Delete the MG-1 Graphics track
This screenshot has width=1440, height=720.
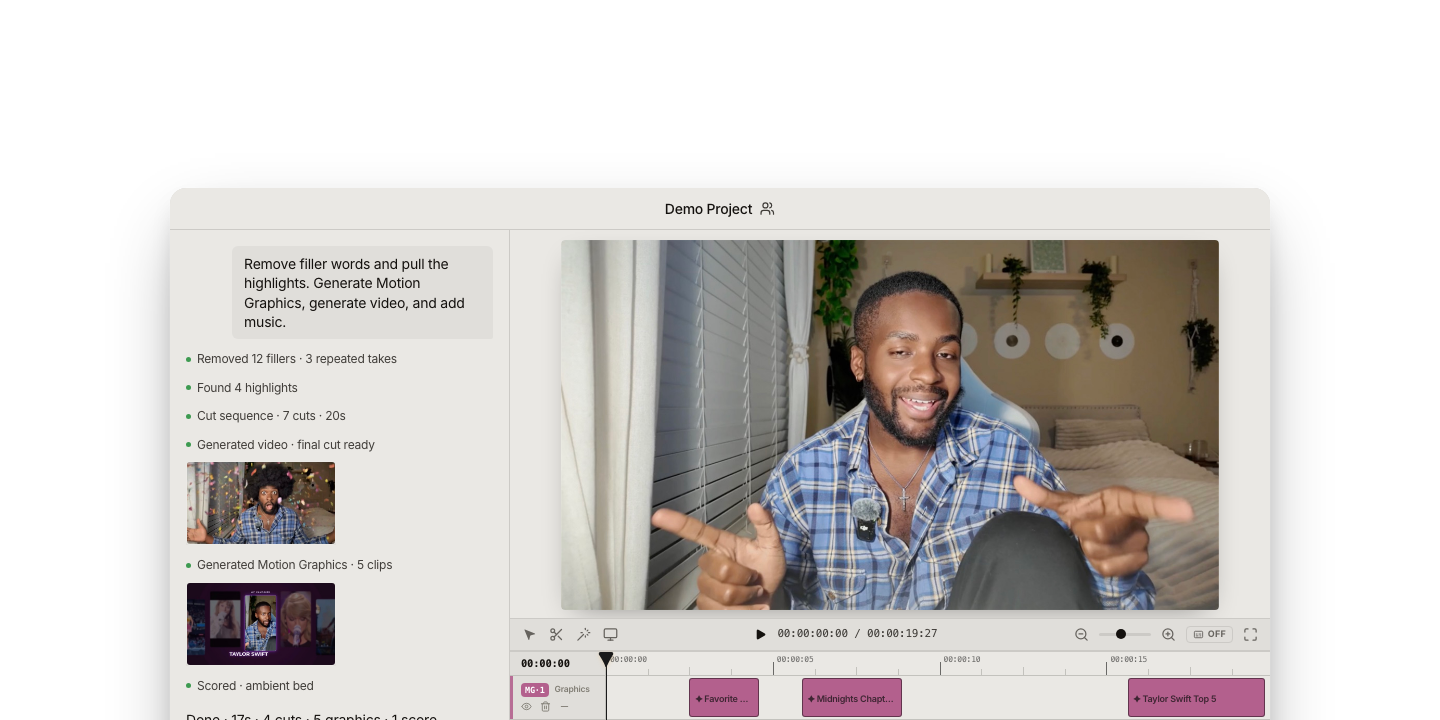pyautogui.click(x=545, y=707)
